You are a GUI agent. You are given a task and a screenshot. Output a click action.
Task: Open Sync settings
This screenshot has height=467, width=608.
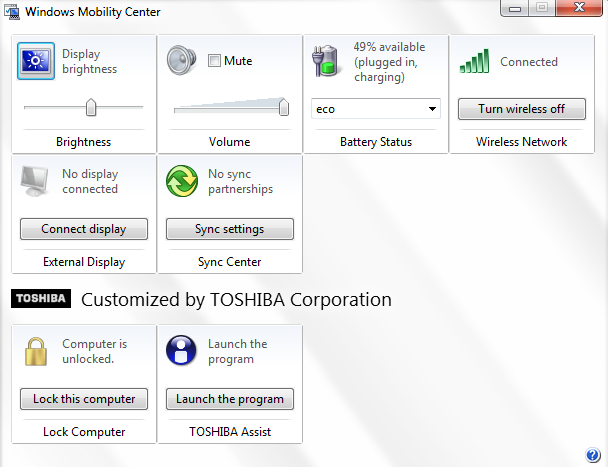[230, 229]
